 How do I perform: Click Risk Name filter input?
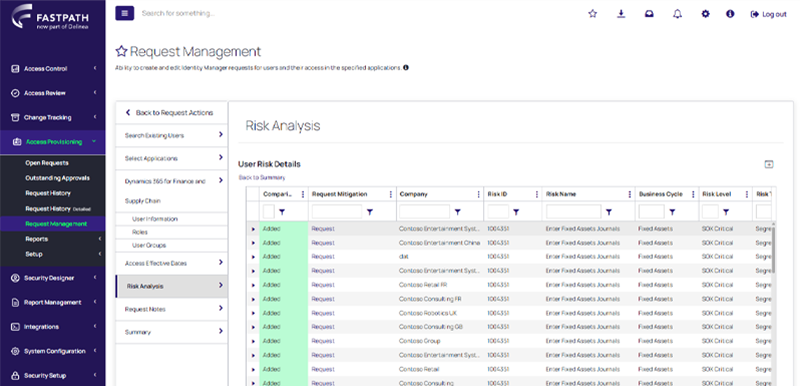[x=573, y=212]
